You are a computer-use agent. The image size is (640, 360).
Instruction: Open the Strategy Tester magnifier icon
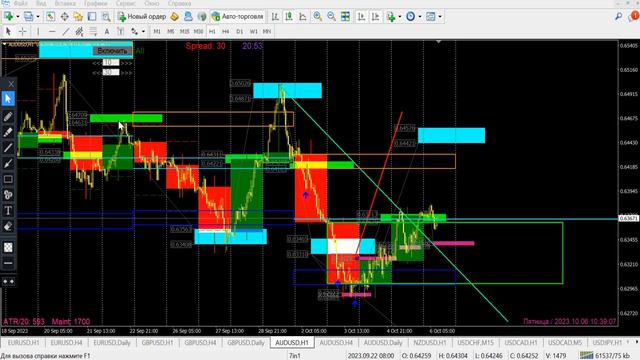[x=106, y=17]
